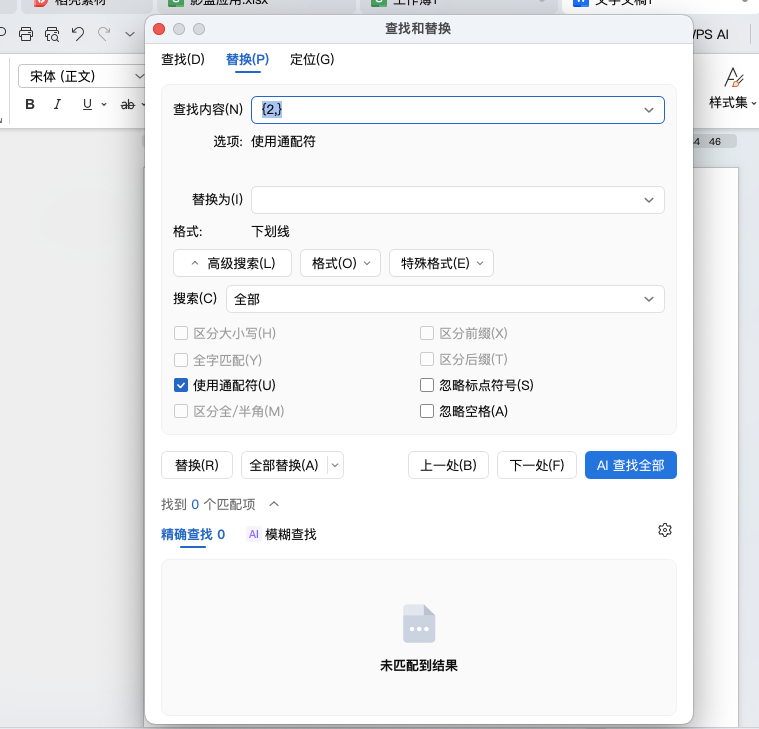
Task: Switch to the 查找(D) tab
Action: click(x=183, y=60)
